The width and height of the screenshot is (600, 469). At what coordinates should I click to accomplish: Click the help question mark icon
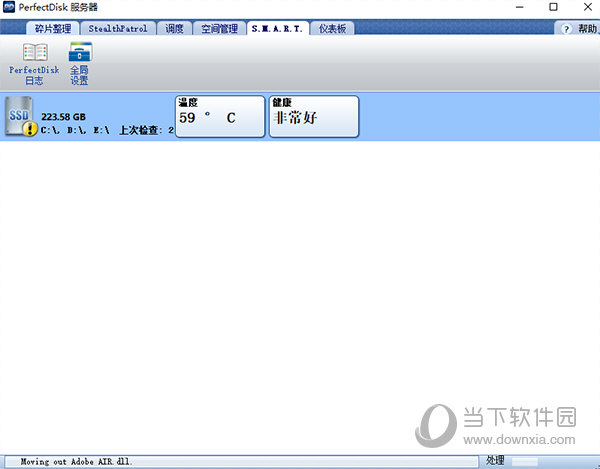point(566,29)
